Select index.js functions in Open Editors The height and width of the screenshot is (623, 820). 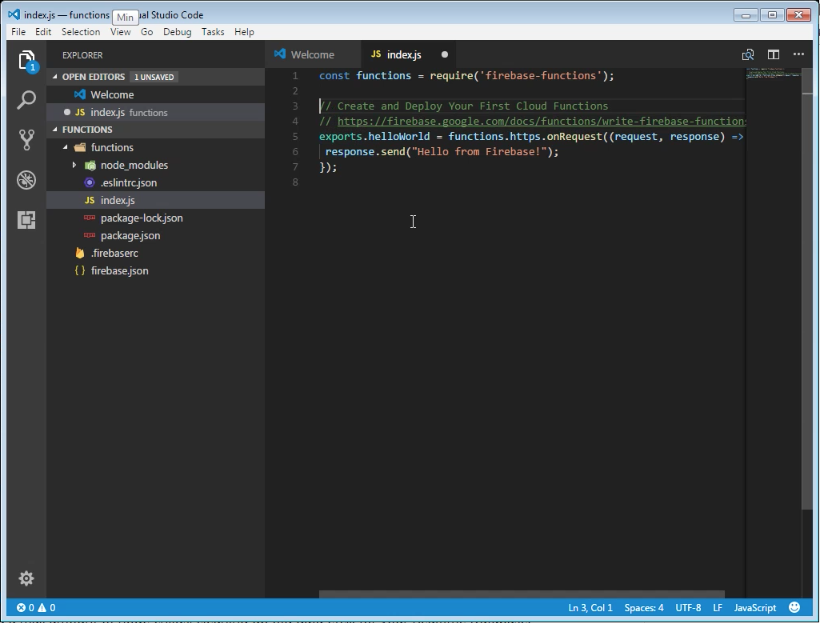point(155,112)
